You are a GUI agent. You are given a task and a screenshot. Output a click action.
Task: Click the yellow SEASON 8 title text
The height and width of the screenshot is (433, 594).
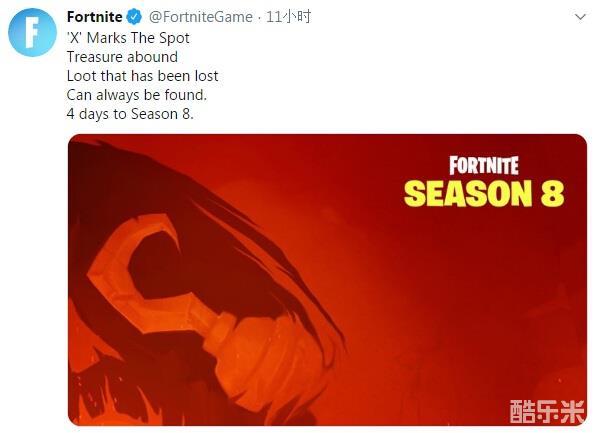point(484,194)
